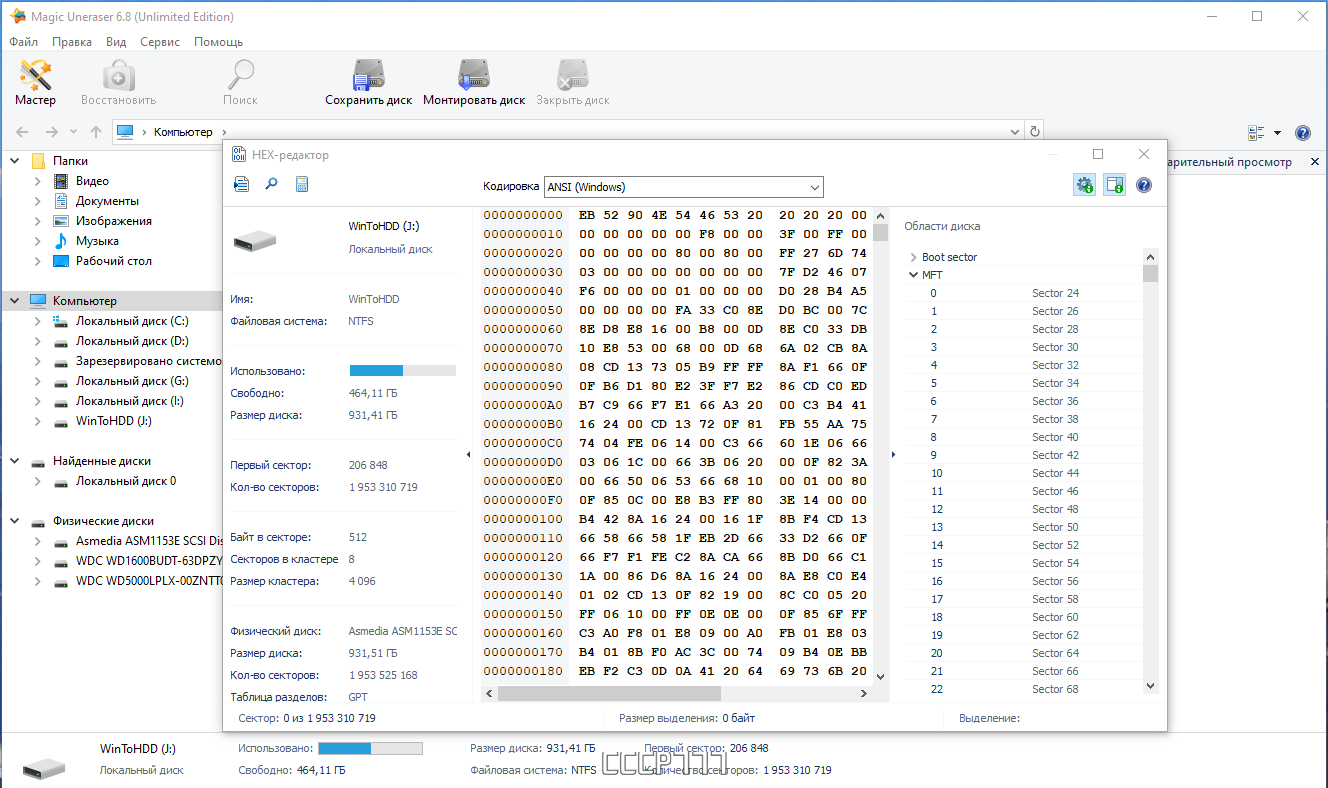Click the Монтировать диск toolbar icon
The width and height of the screenshot is (1328, 788).
tap(474, 82)
